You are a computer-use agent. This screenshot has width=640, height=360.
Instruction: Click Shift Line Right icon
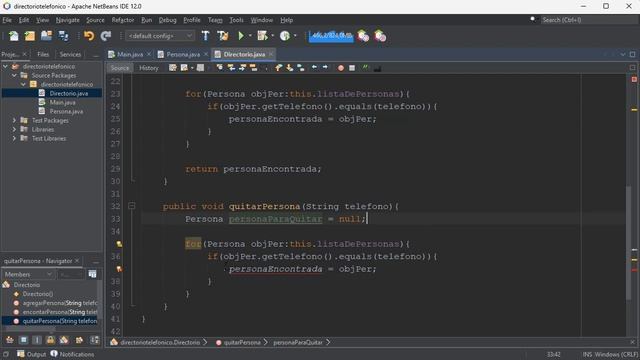point(325,68)
